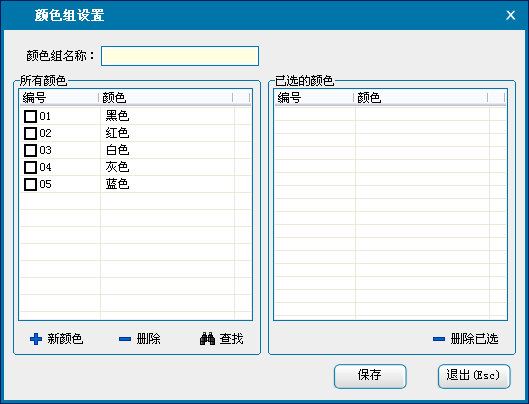529x404 pixels.
Task: Focus the 颜色组名称 input field
Action: click(x=180, y=56)
